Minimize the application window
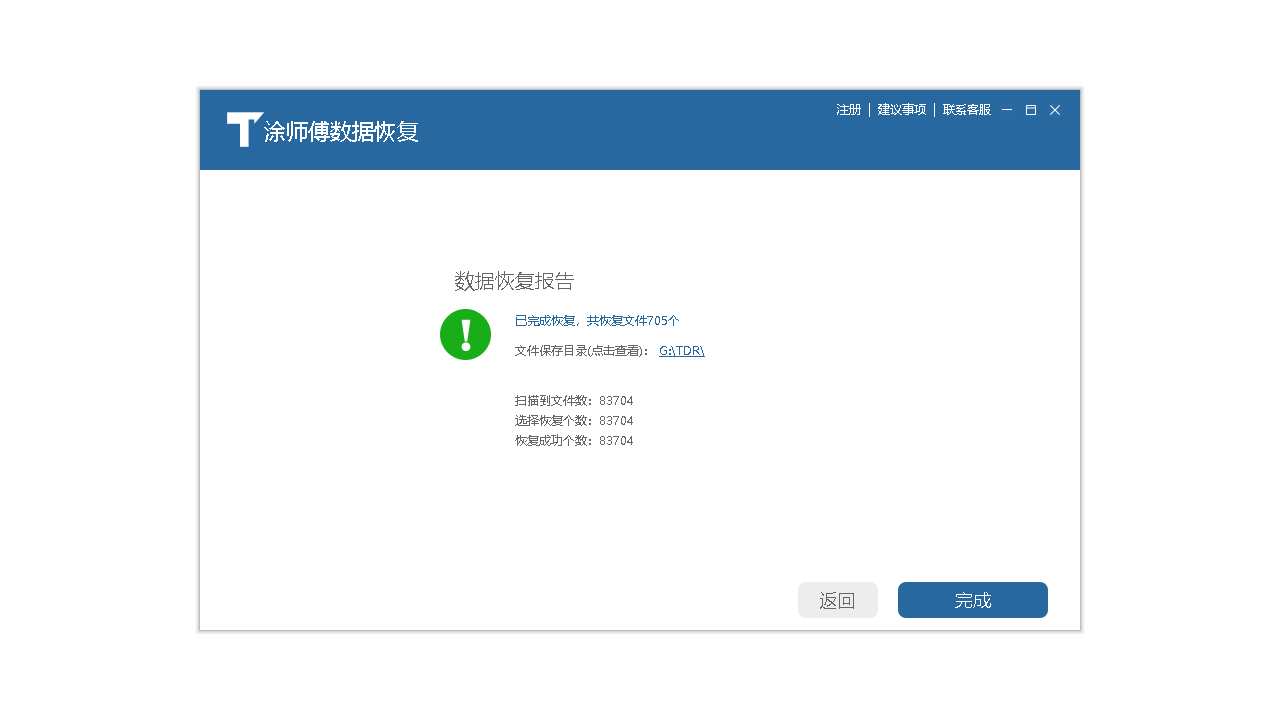 [1006, 110]
